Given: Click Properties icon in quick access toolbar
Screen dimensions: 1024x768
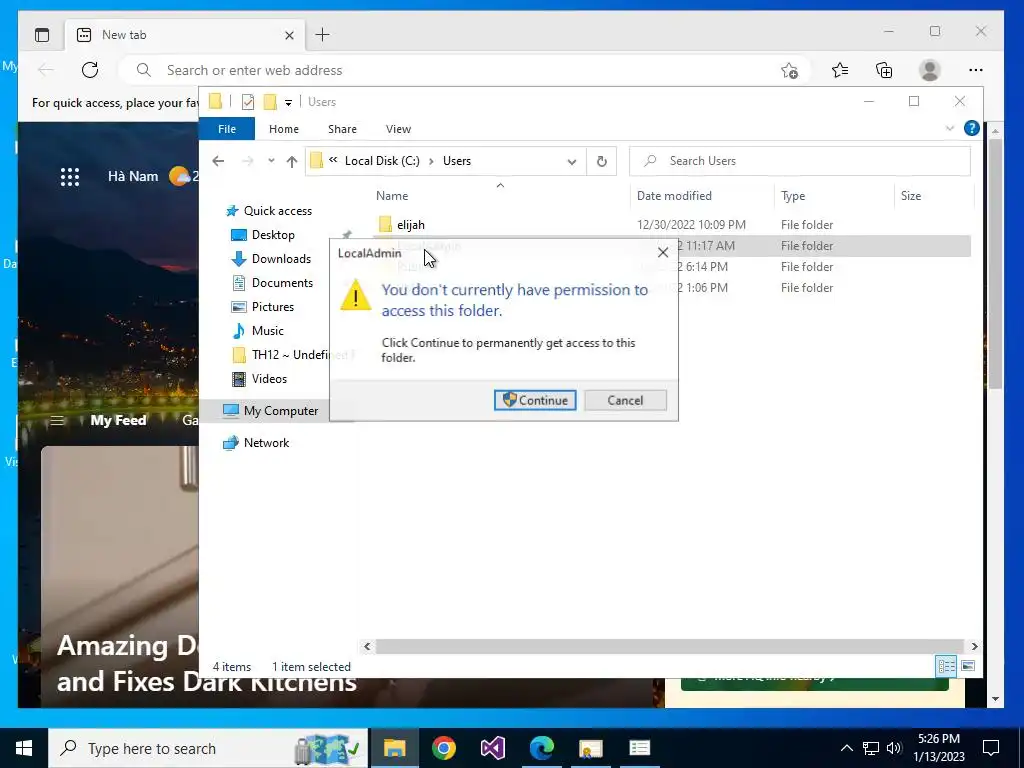Looking at the screenshot, I should pos(248,102).
